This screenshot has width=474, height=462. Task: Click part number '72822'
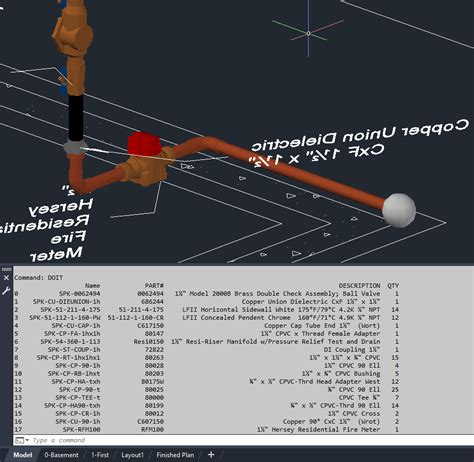coord(154,350)
